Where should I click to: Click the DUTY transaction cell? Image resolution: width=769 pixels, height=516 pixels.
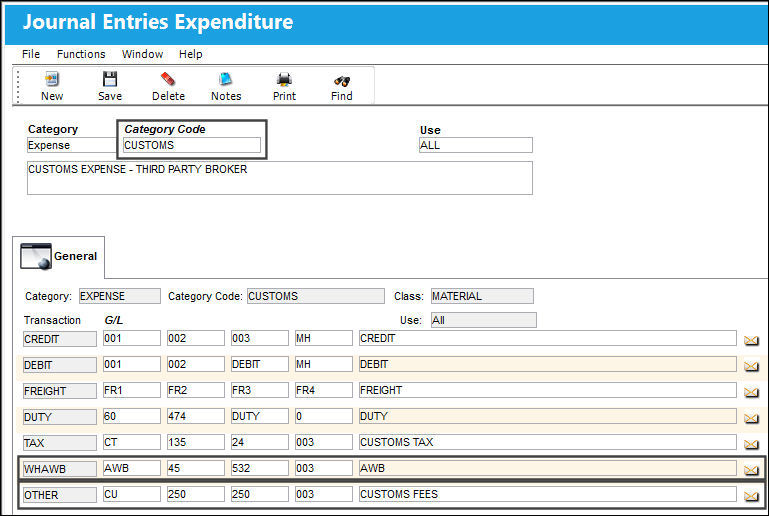[60, 417]
